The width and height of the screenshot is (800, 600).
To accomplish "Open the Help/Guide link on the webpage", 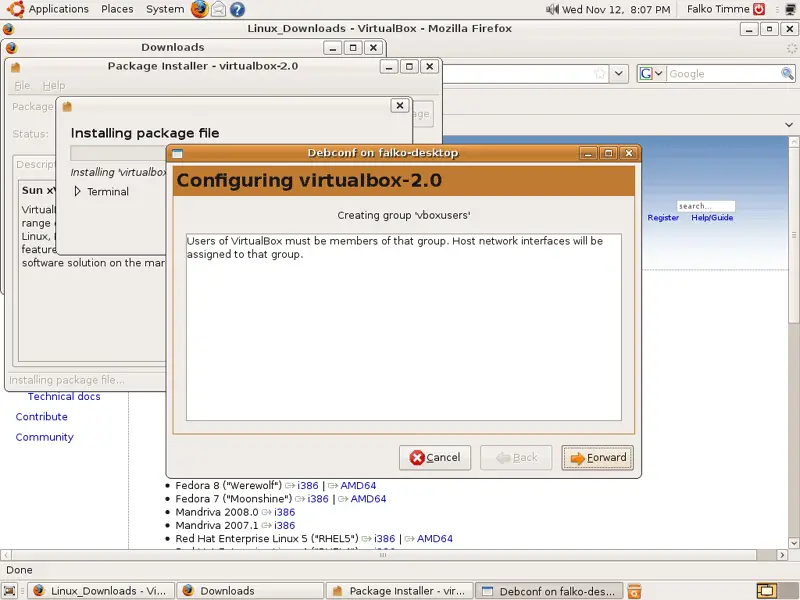I will pos(712,218).
